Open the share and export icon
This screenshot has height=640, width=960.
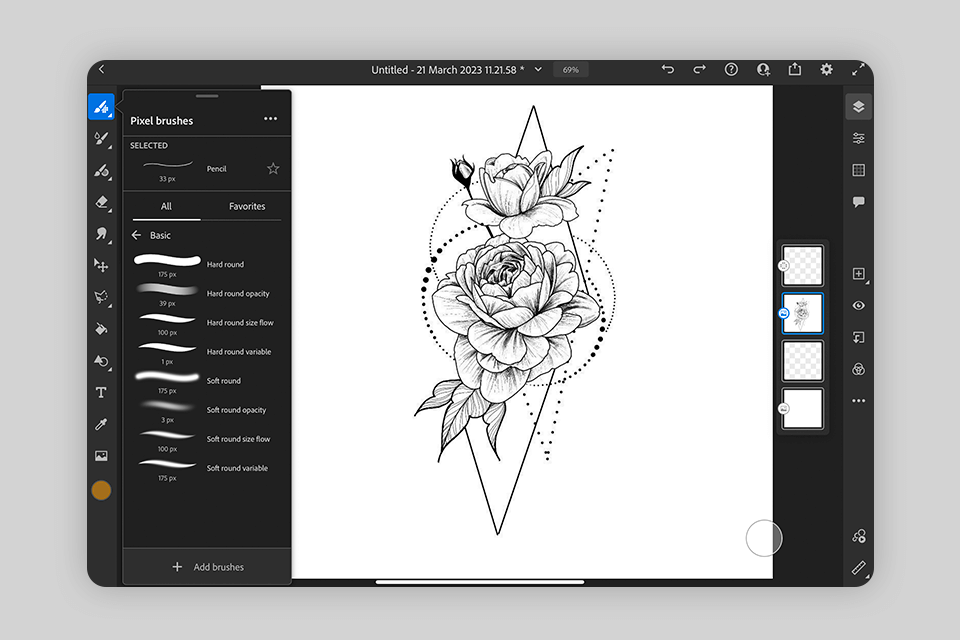tap(795, 69)
